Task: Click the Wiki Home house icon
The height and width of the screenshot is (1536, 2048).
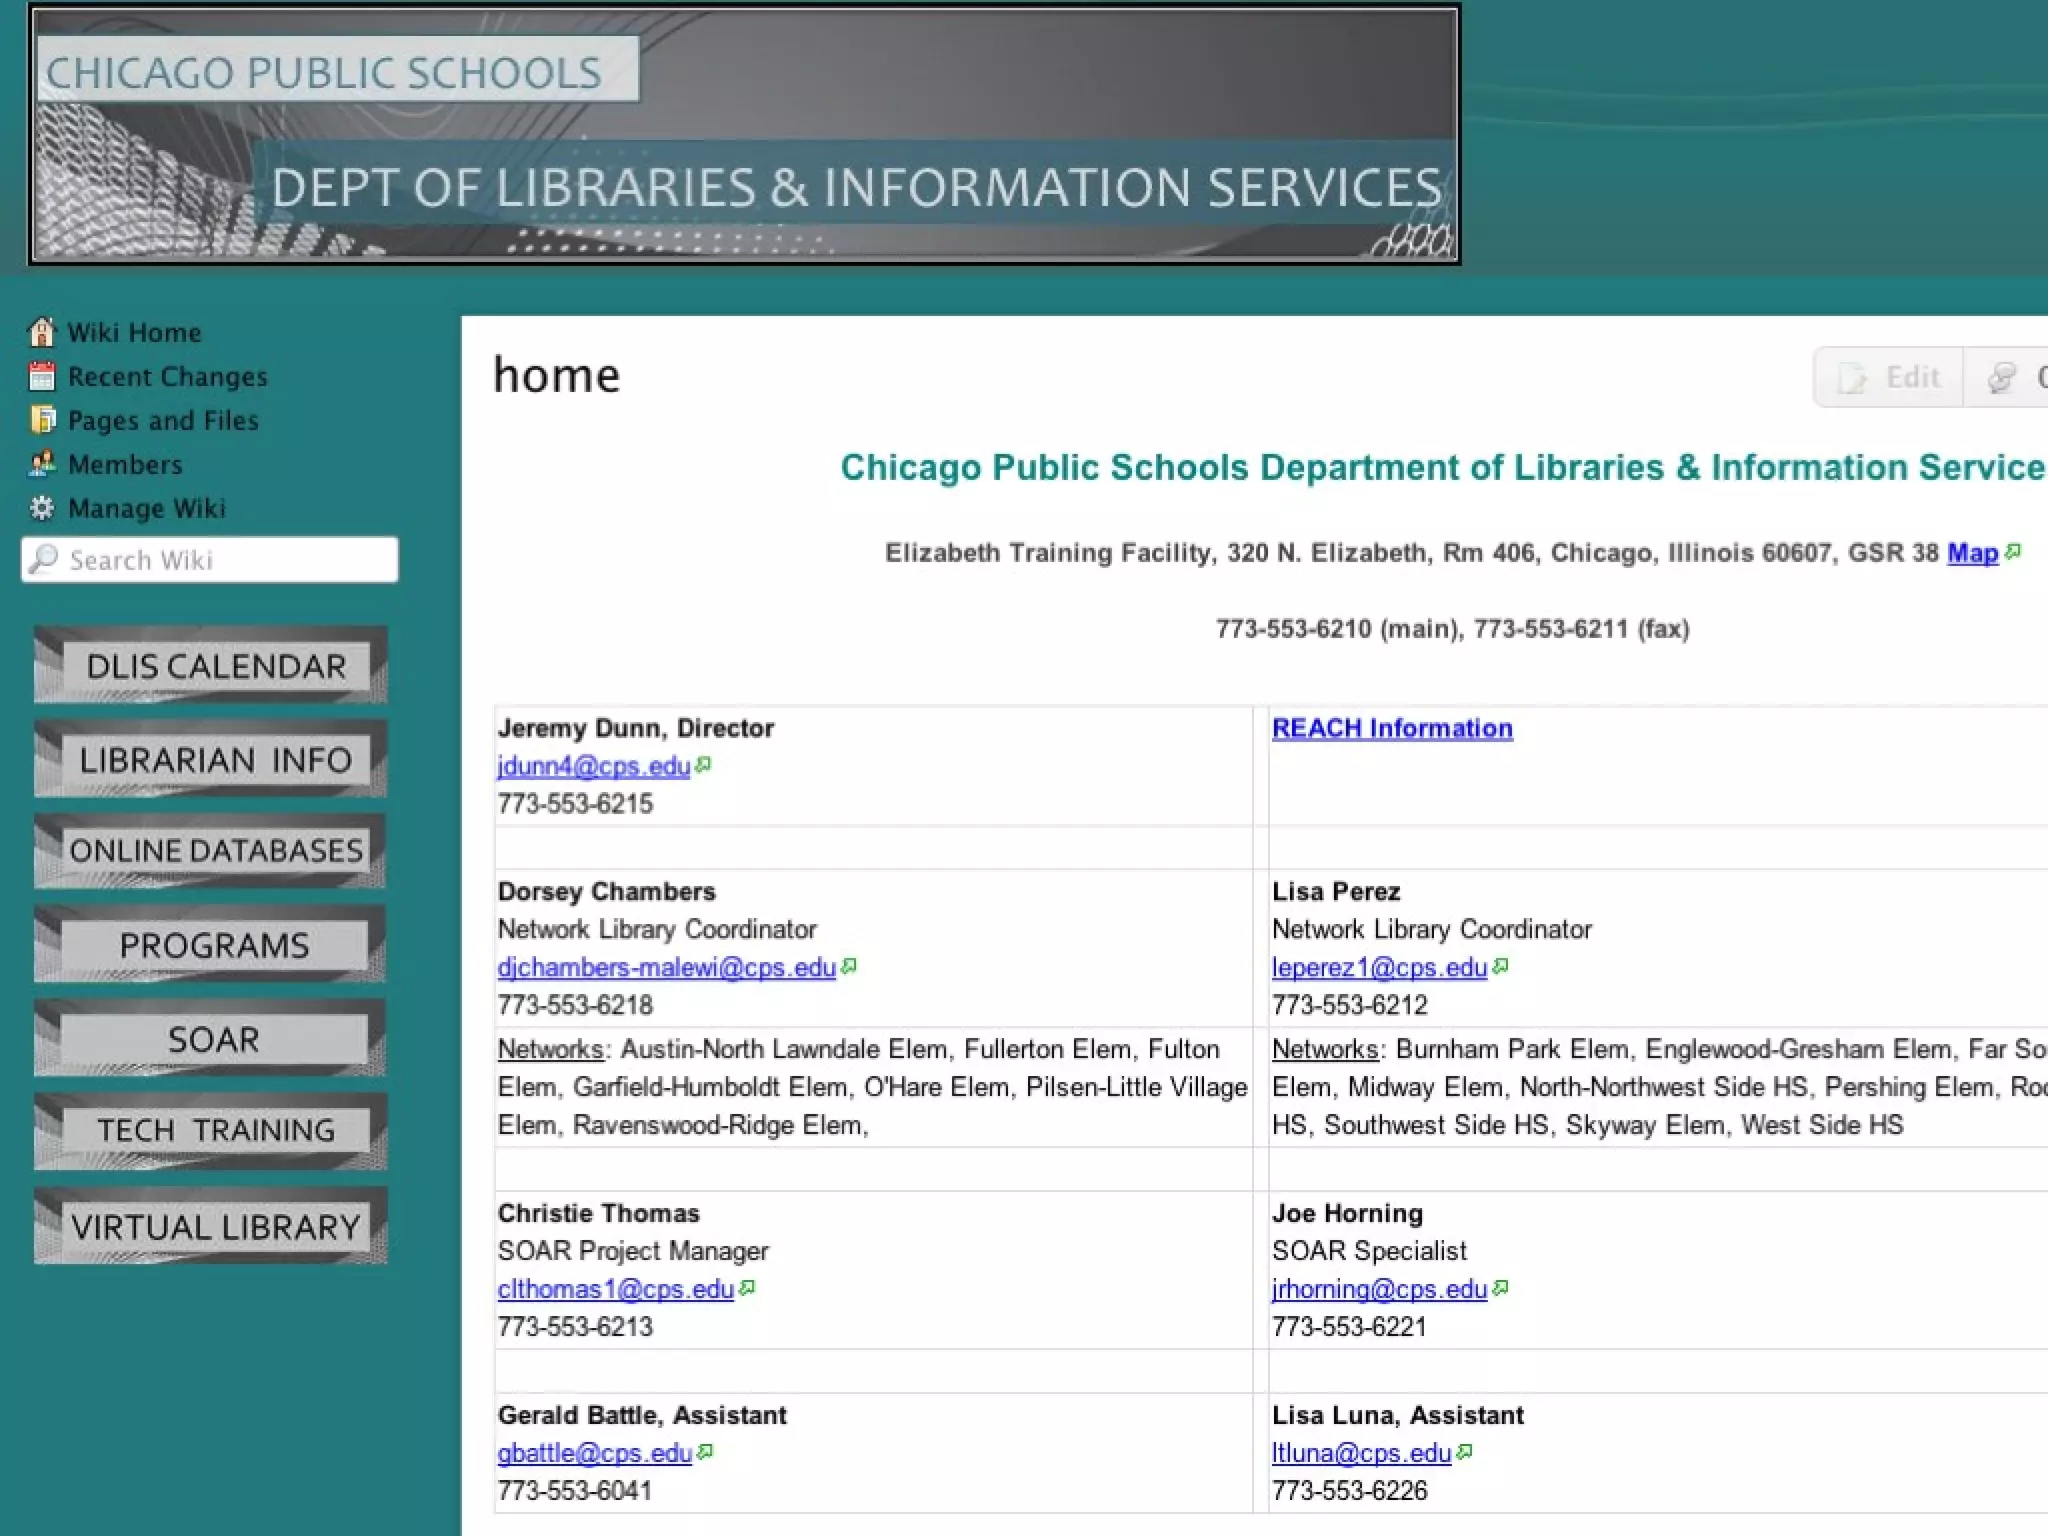Action: (42, 332)
